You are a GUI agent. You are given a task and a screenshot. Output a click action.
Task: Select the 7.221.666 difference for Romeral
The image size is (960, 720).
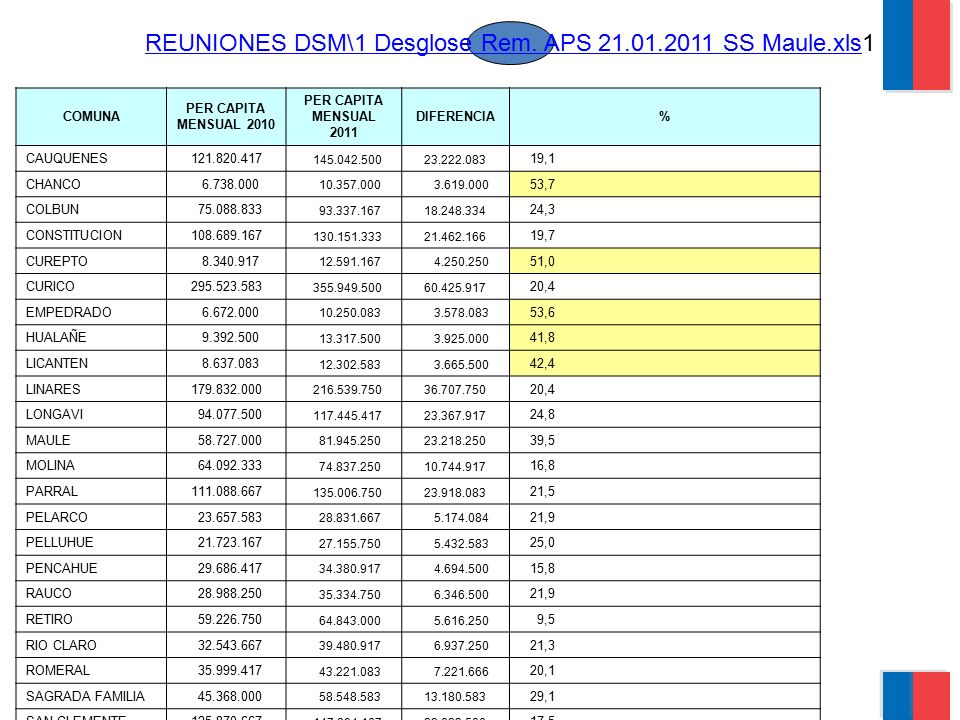461,672
